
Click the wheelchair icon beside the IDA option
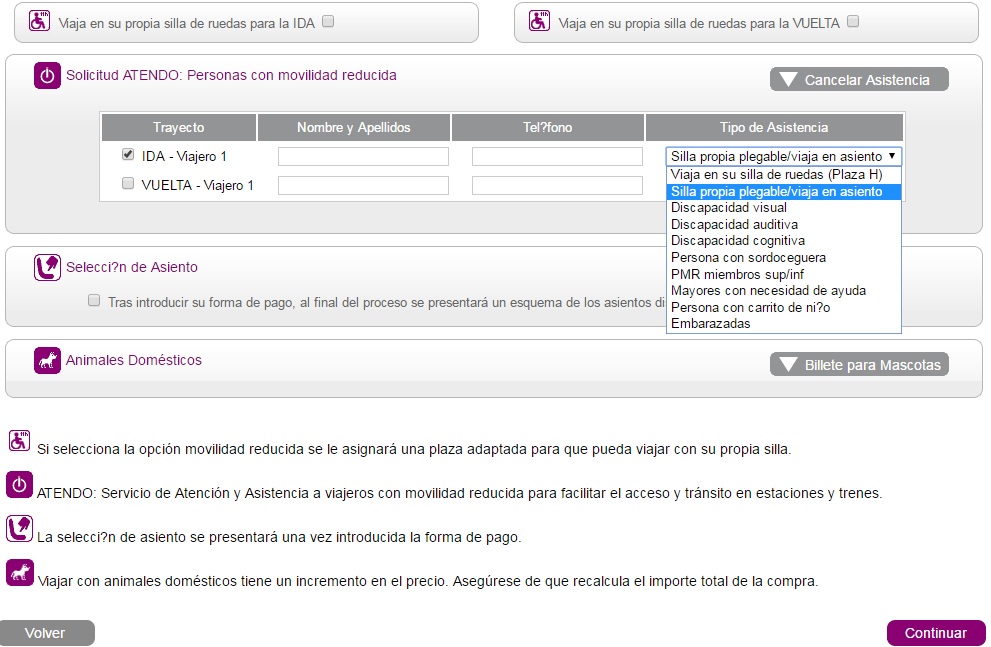point(39,21)
